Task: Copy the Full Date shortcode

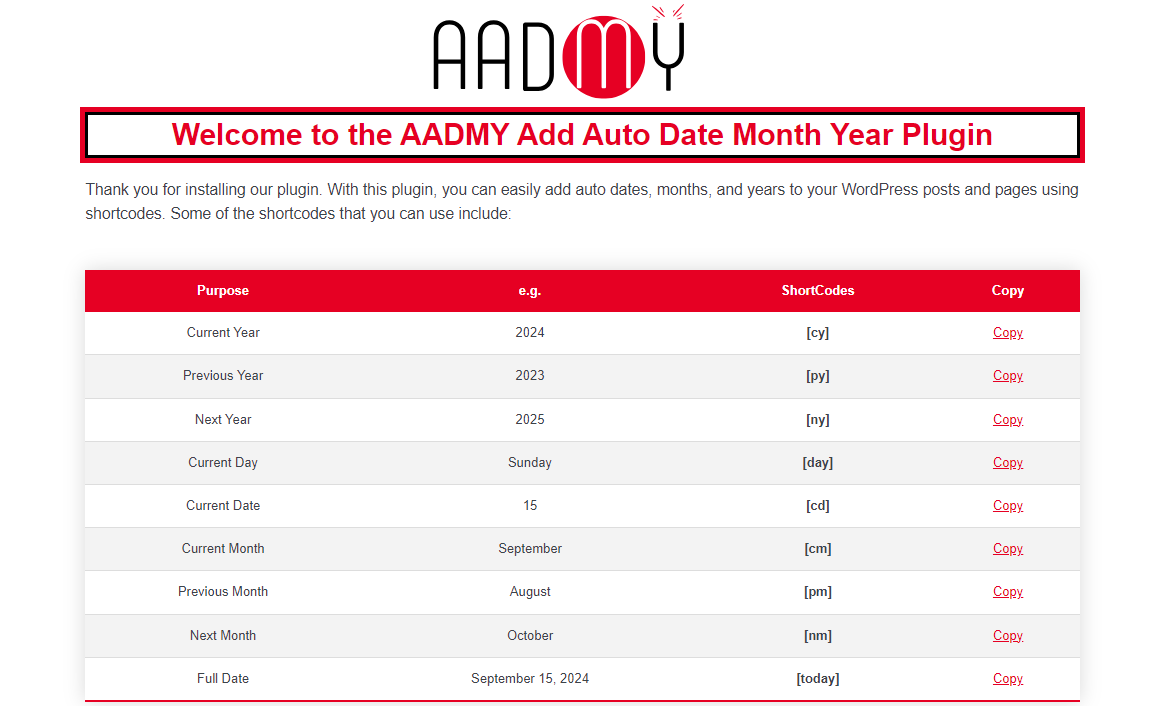Action: click(x=1007, y=679)
